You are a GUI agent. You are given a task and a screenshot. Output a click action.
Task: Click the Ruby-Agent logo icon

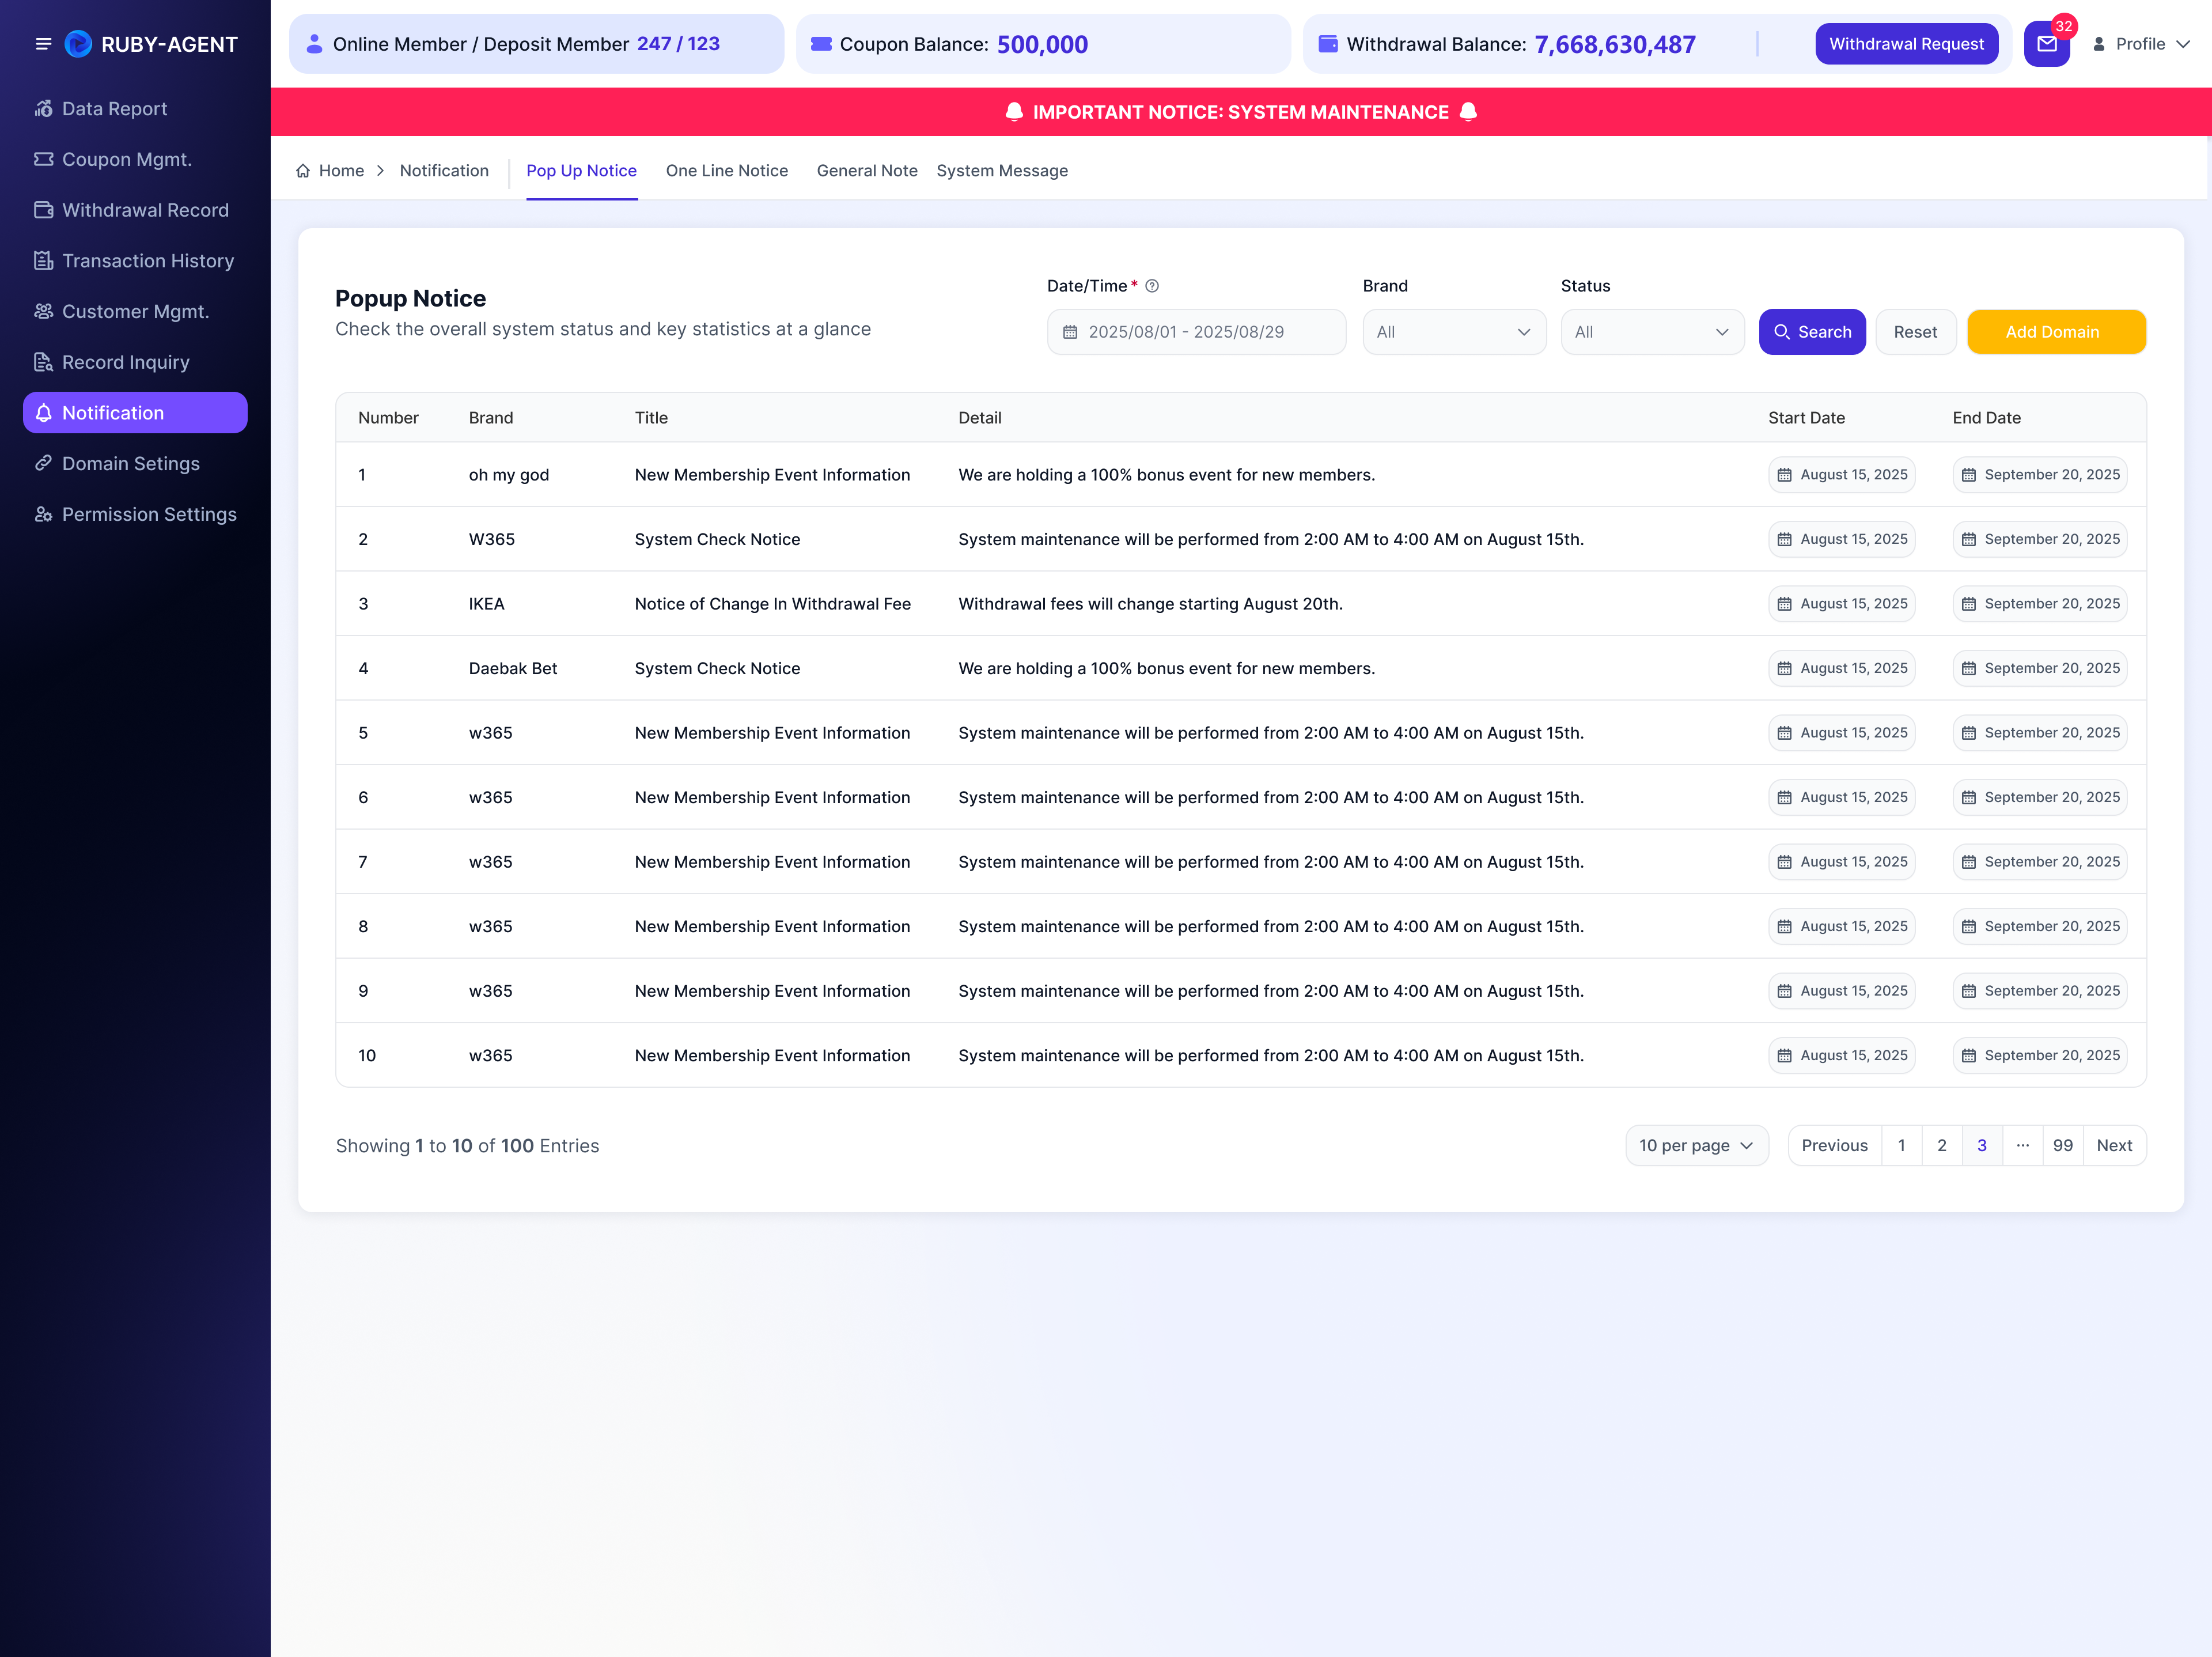pos(78,44)
